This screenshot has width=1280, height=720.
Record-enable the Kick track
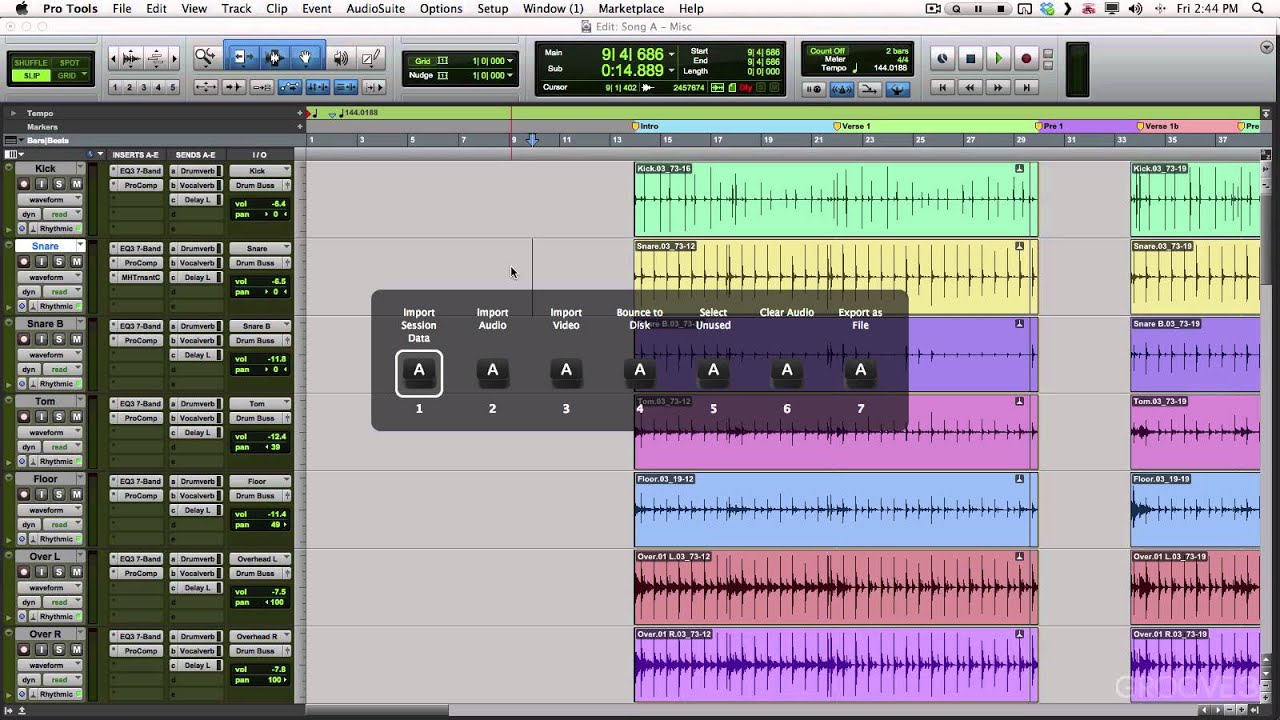click(x=25, y=184)
